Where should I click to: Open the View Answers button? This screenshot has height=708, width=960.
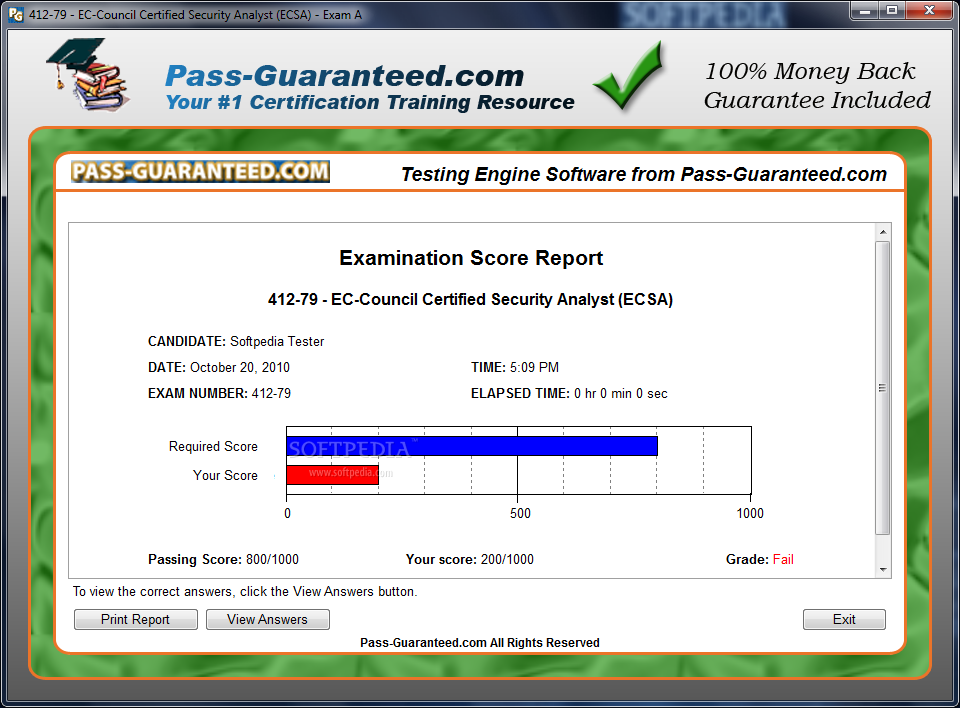tap(268, 619)
